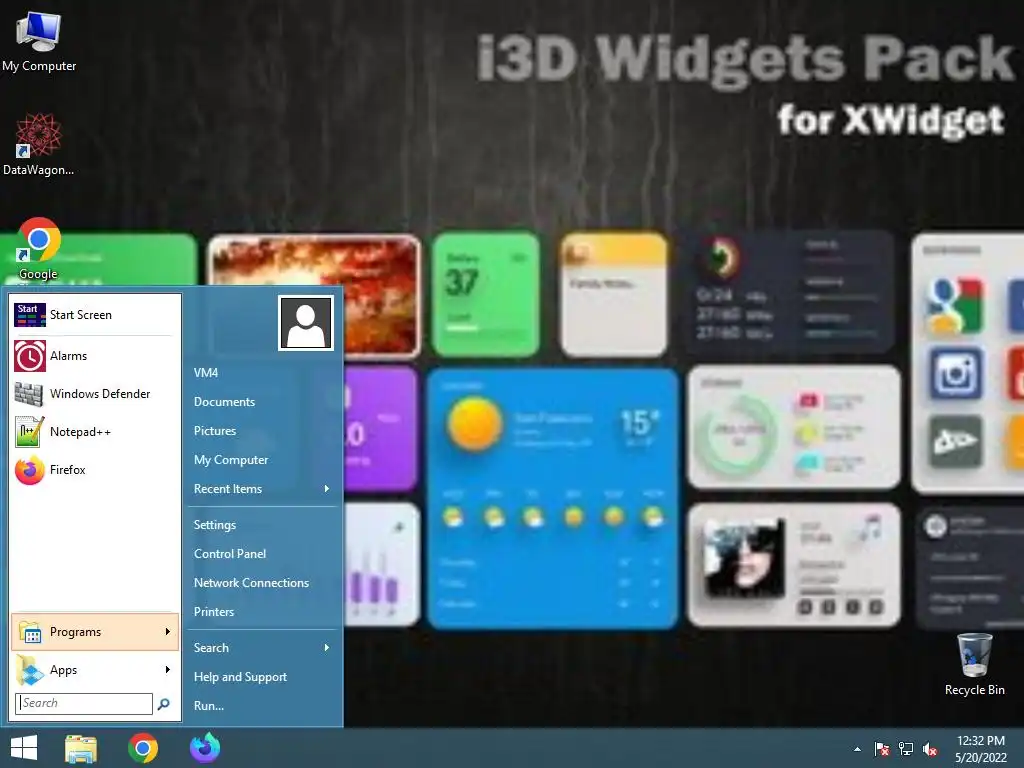Click the Windows Start button
The height and width of the screenshot is (768, 1024).
pyautogui.click(x=24, y=748)
